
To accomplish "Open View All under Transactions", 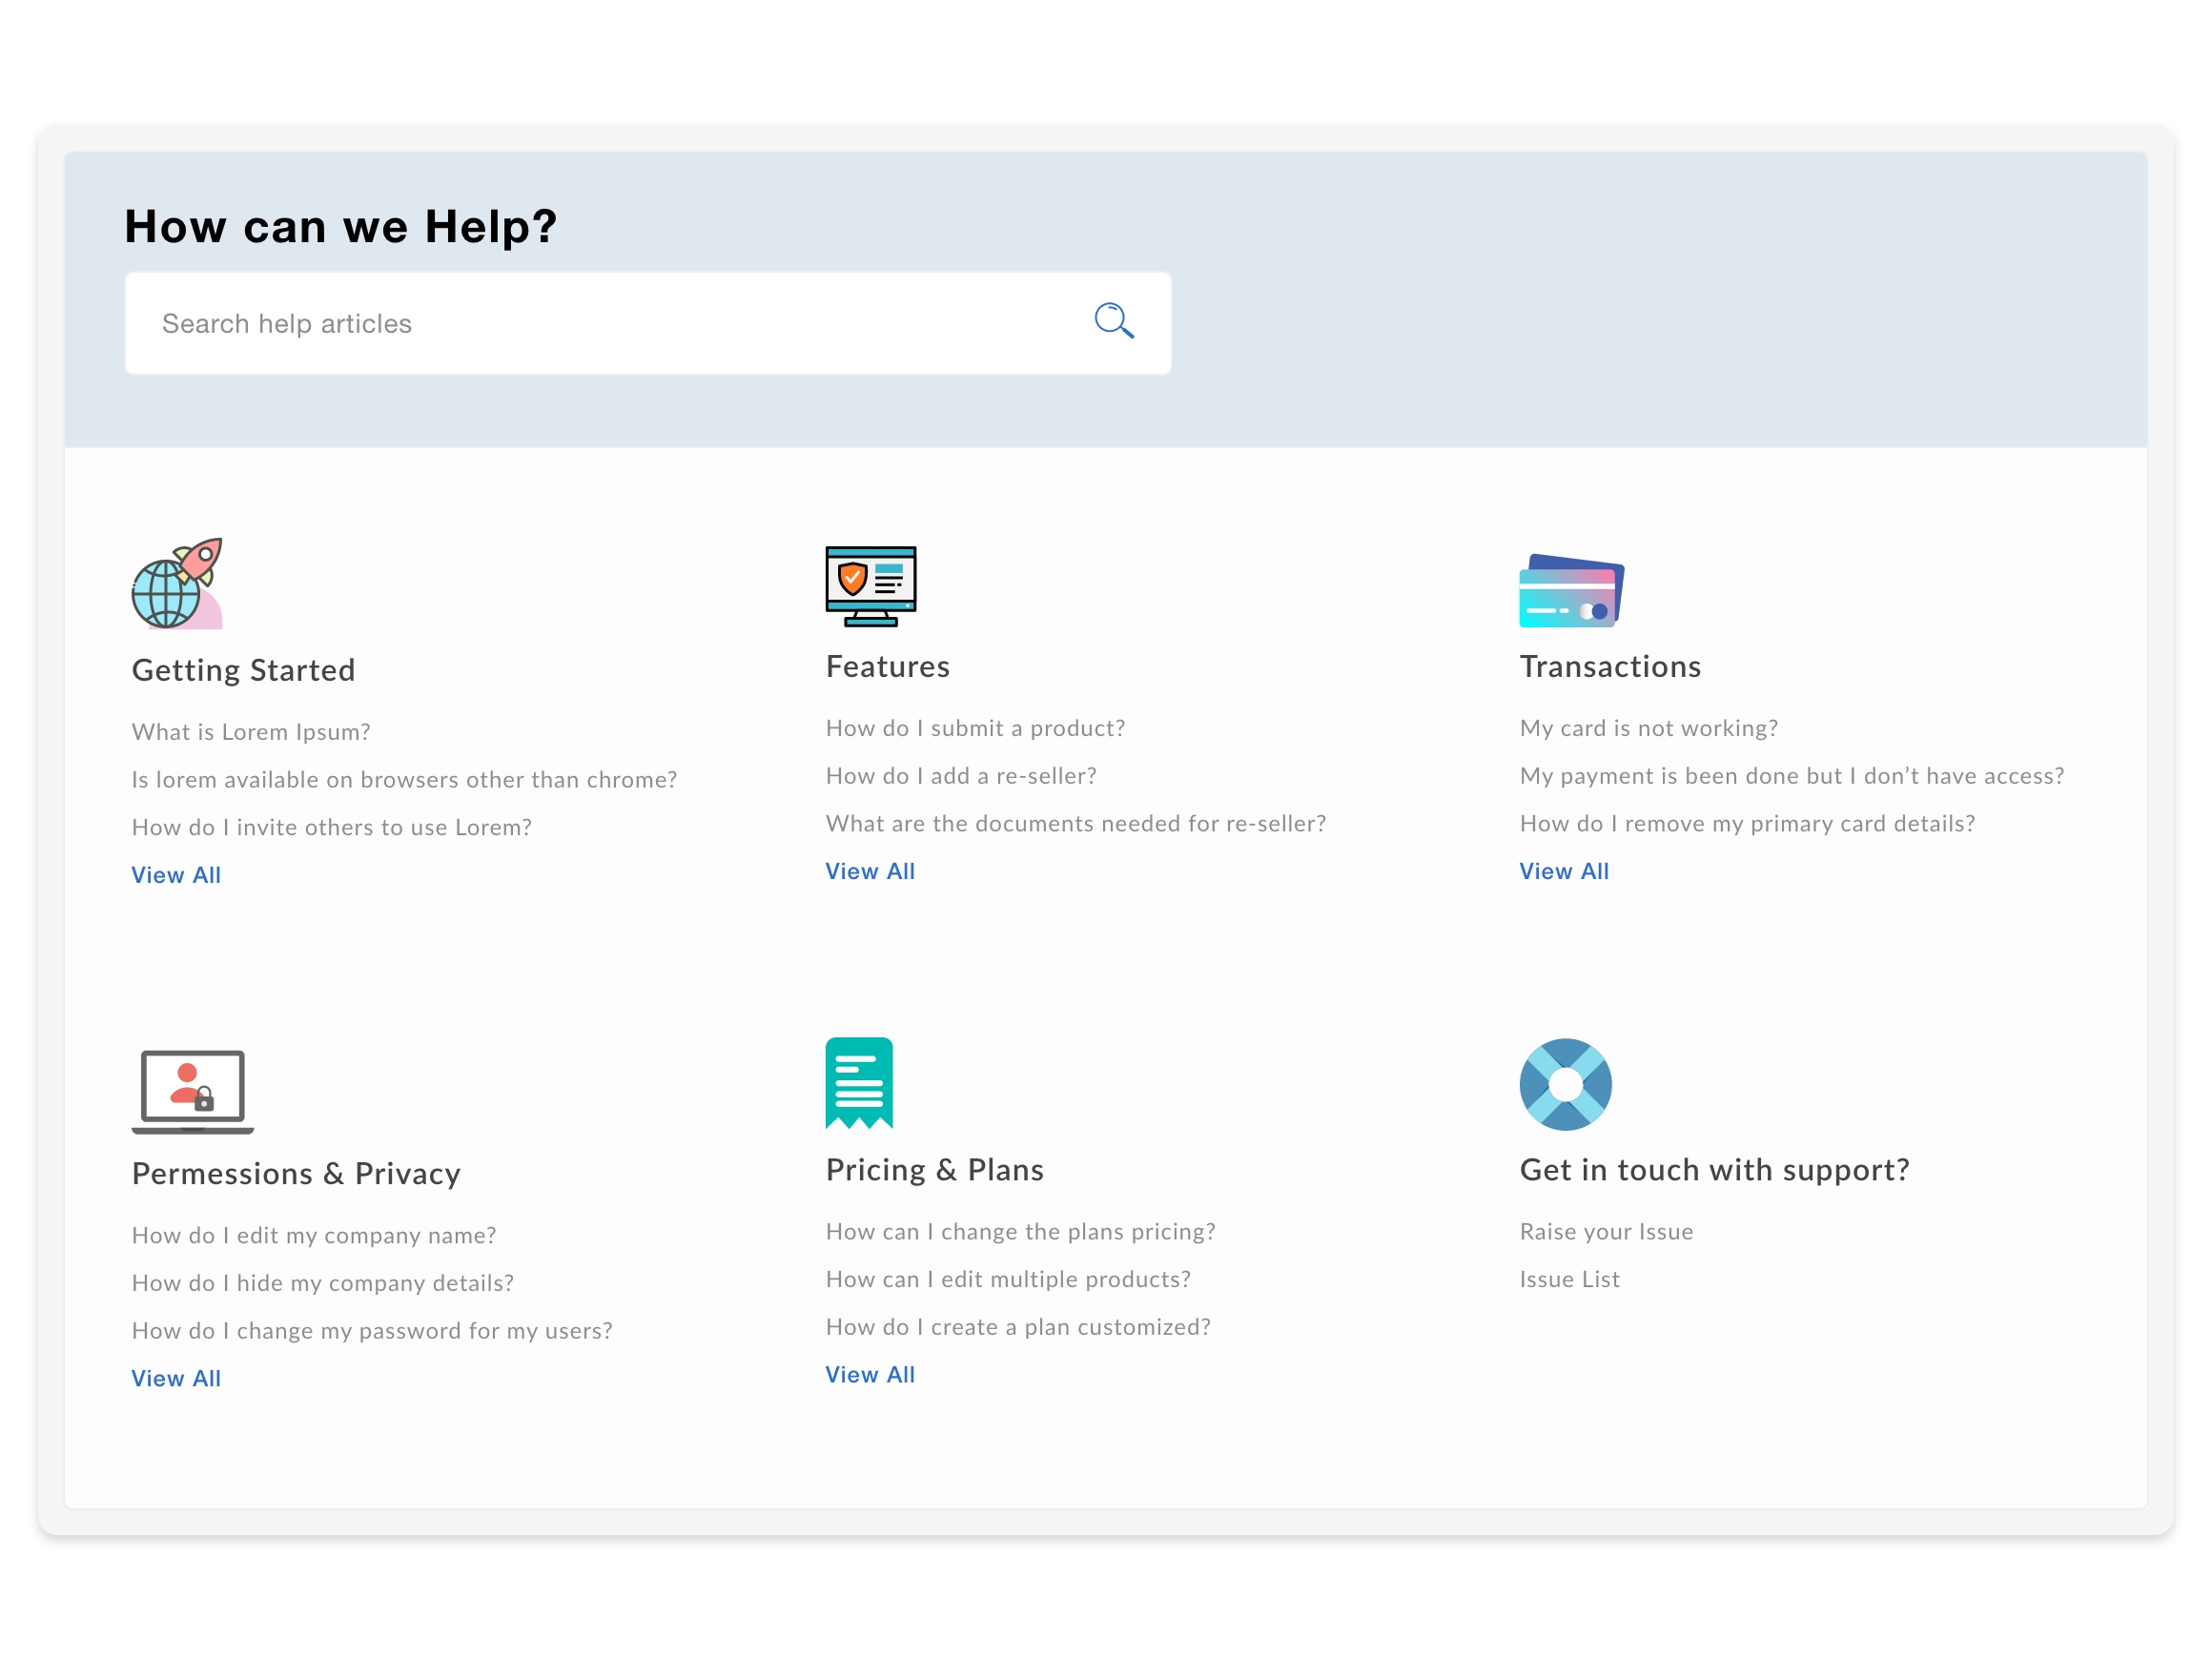I will tap(1563, 871).
